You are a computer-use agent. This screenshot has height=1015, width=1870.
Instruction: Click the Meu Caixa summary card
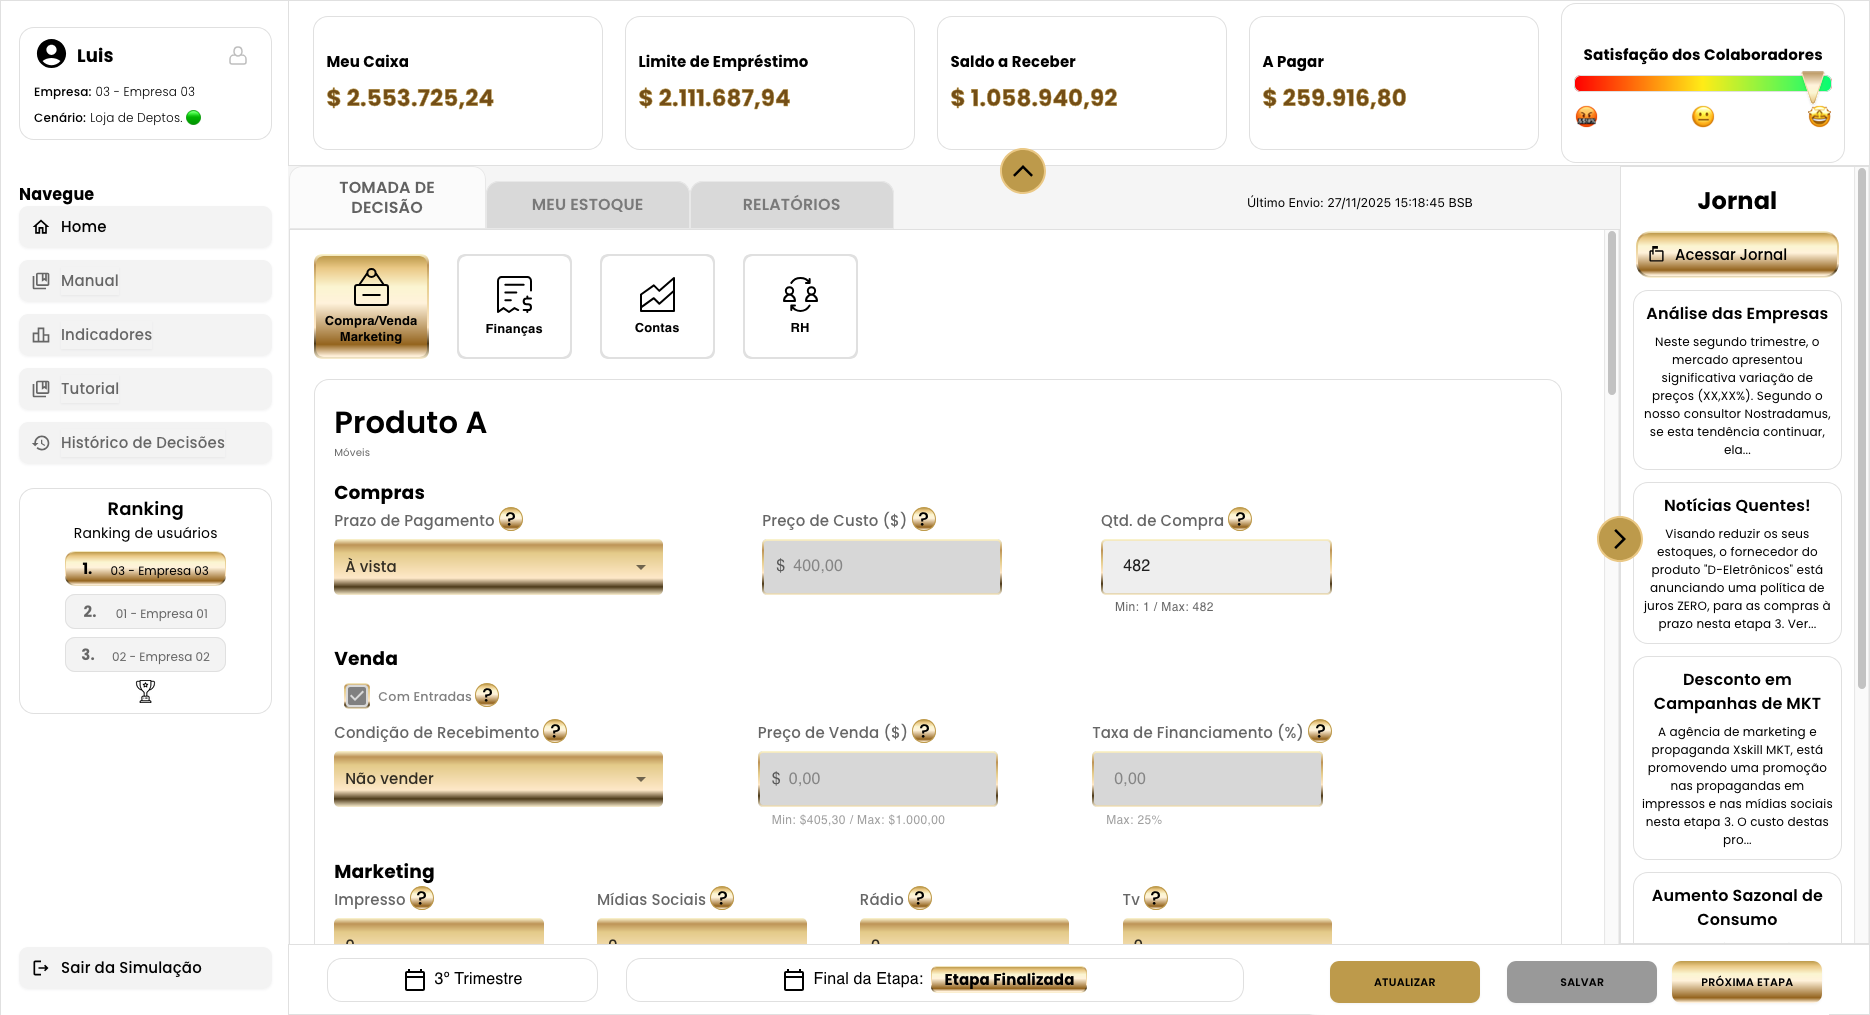(458, 83)
